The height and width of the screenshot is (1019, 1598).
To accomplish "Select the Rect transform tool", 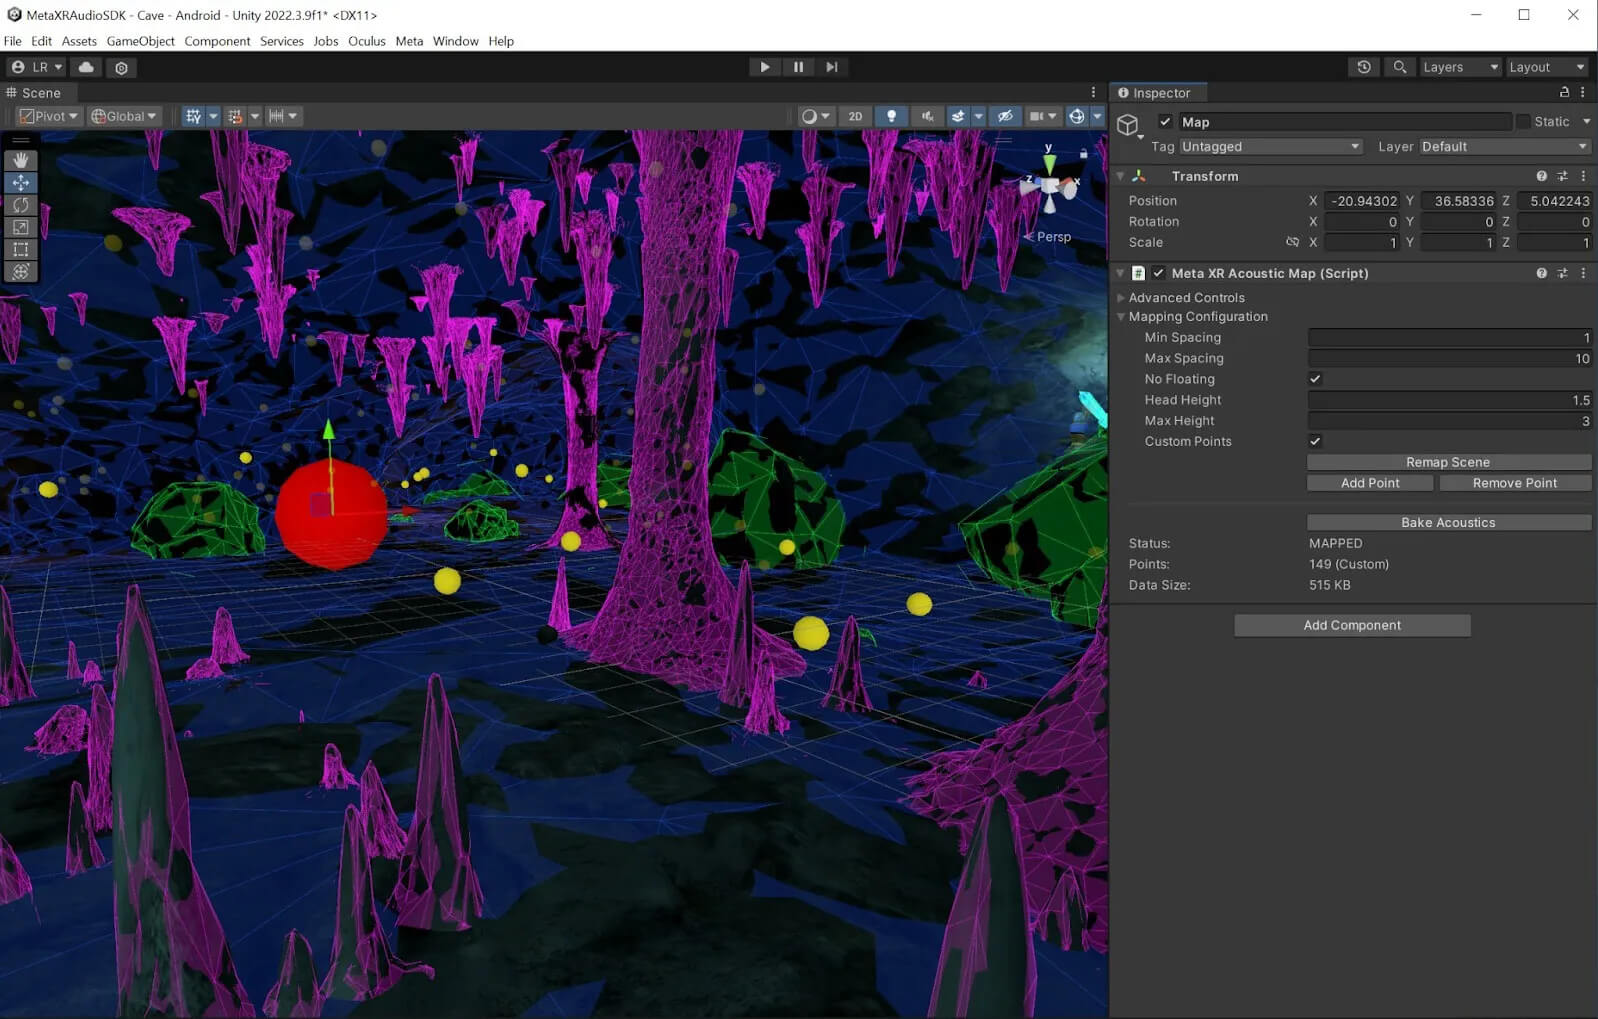I will tap(20, 249).
